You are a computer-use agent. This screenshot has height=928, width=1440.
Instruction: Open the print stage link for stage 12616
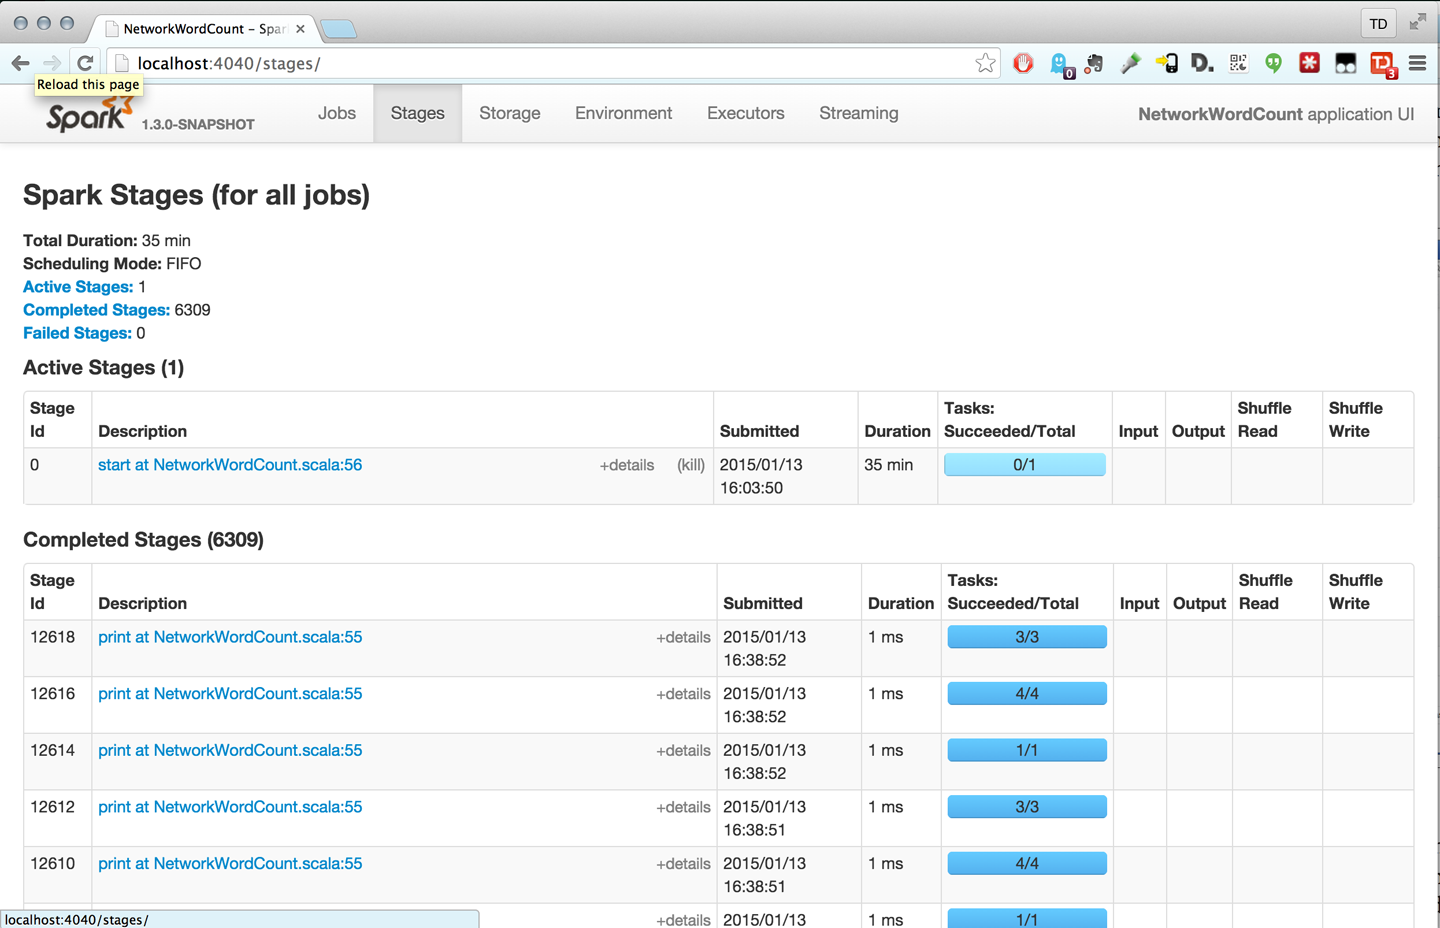(230, 694)
